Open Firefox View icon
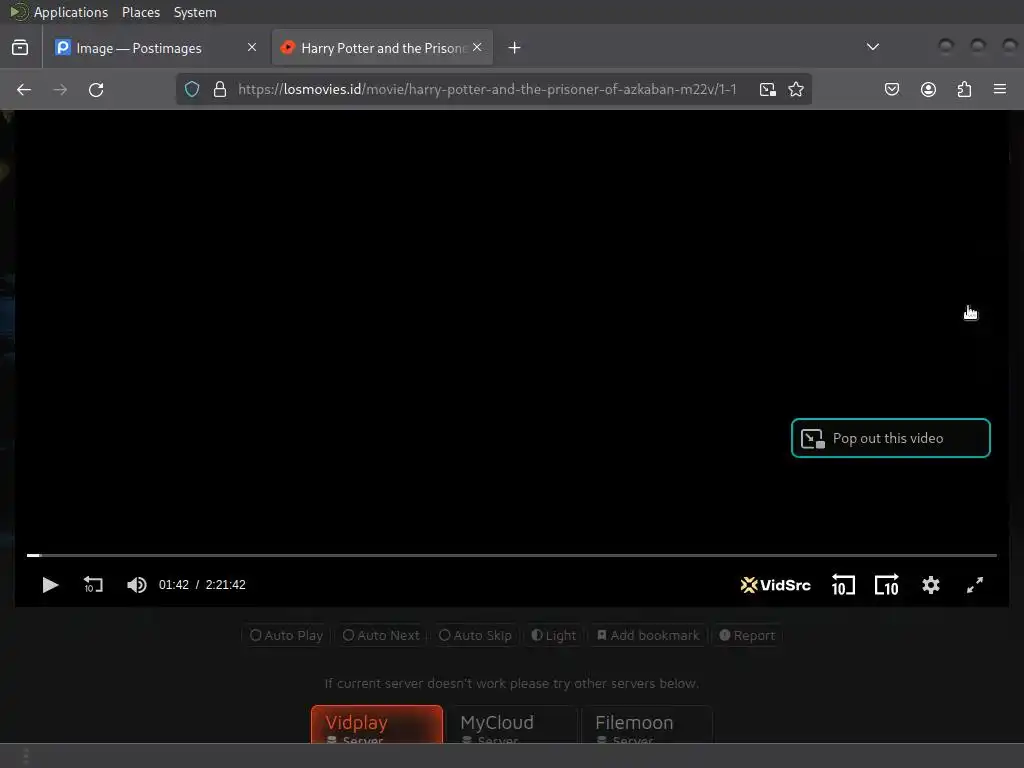The image size is (1024, 768). [x=20, y=48]
